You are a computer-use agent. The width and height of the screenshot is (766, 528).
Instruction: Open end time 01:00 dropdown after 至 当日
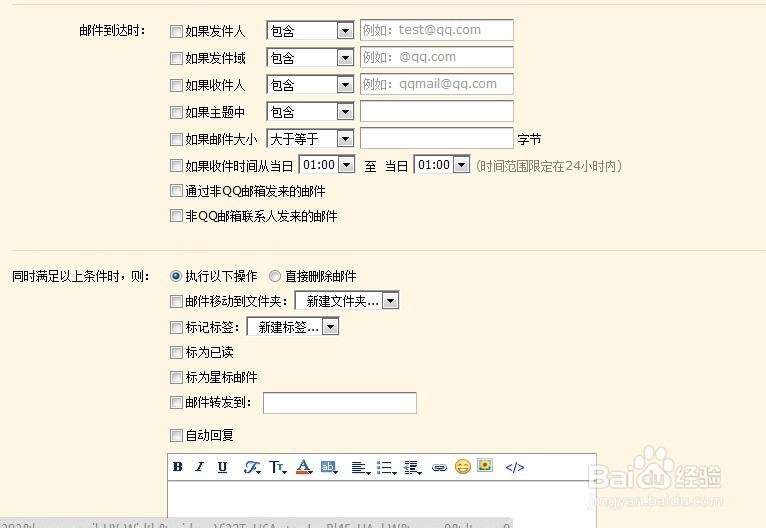pyautogui.click(x=442, y=165)
